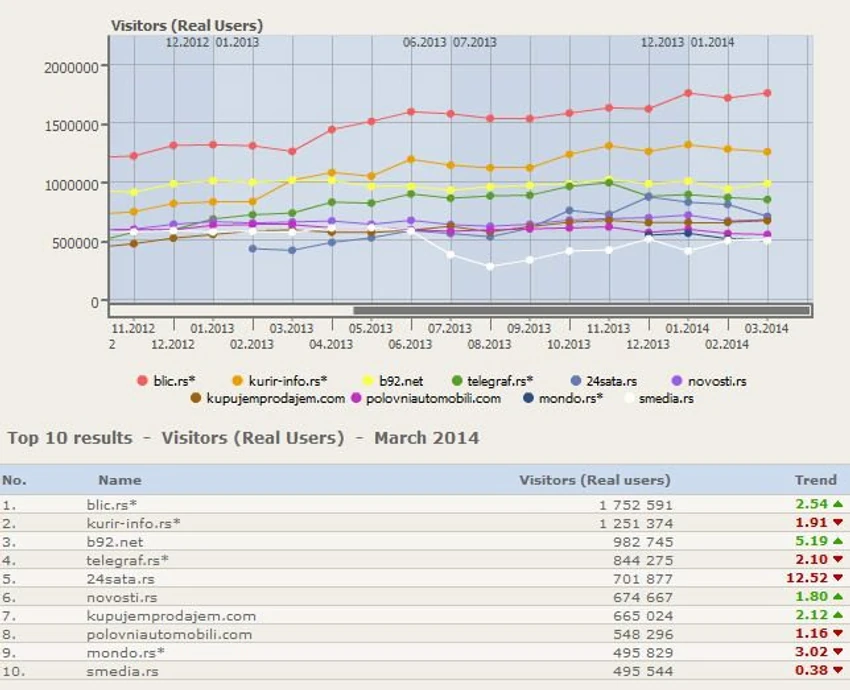
Task: Click the Trend column header
Action: click(x=815, y=480)
